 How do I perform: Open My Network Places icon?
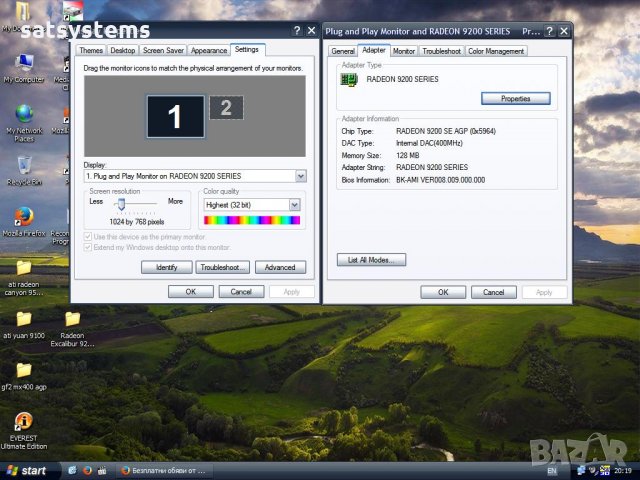(23, 114)
